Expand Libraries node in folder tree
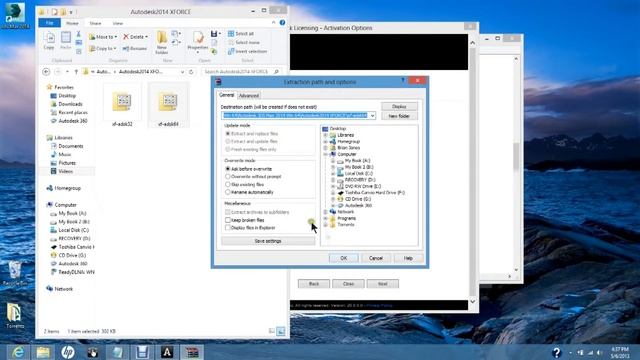 click(x=326, y=135)
